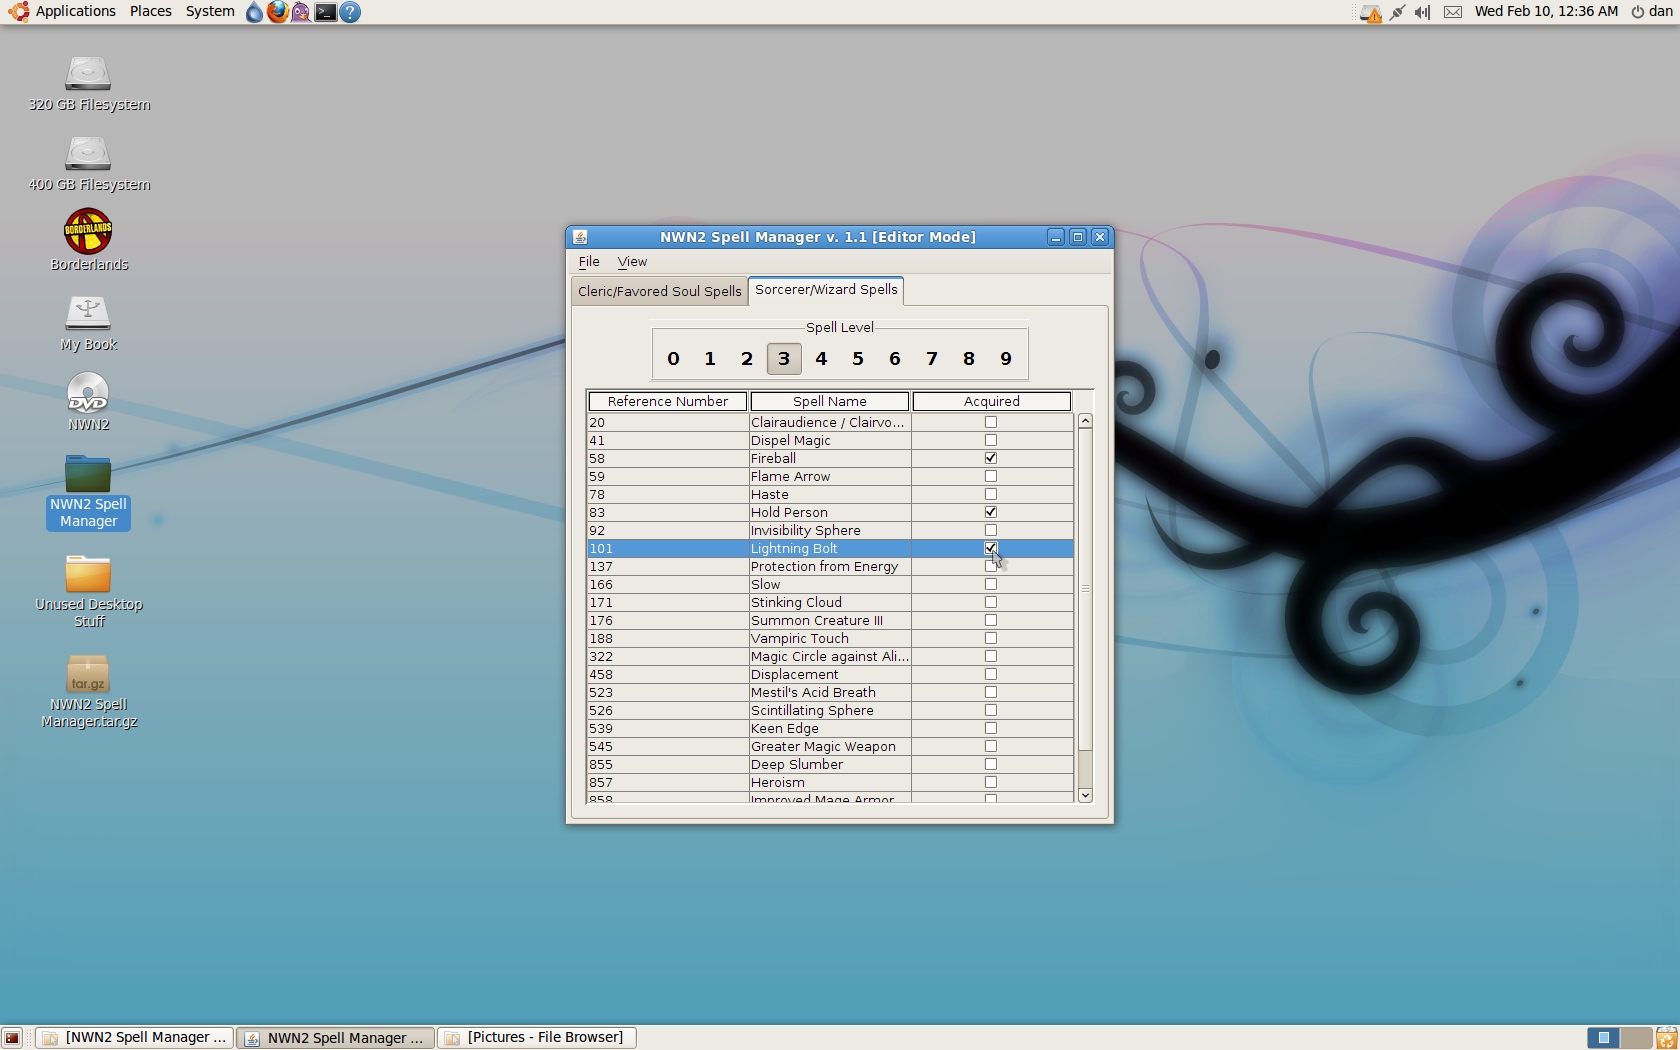Viewport: 1680px width, 1050px height.
Task: Click the scroll down arrow of spell list
Action: (x=1085, y=795)
